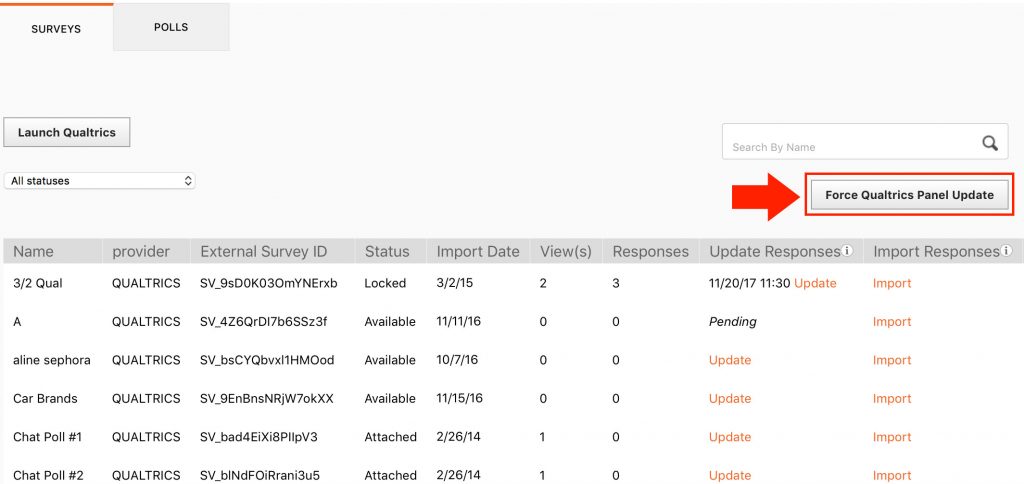
Task: Click info icon beside Import Responses header
Action: pyautogui.click(x=1006, y=251)
